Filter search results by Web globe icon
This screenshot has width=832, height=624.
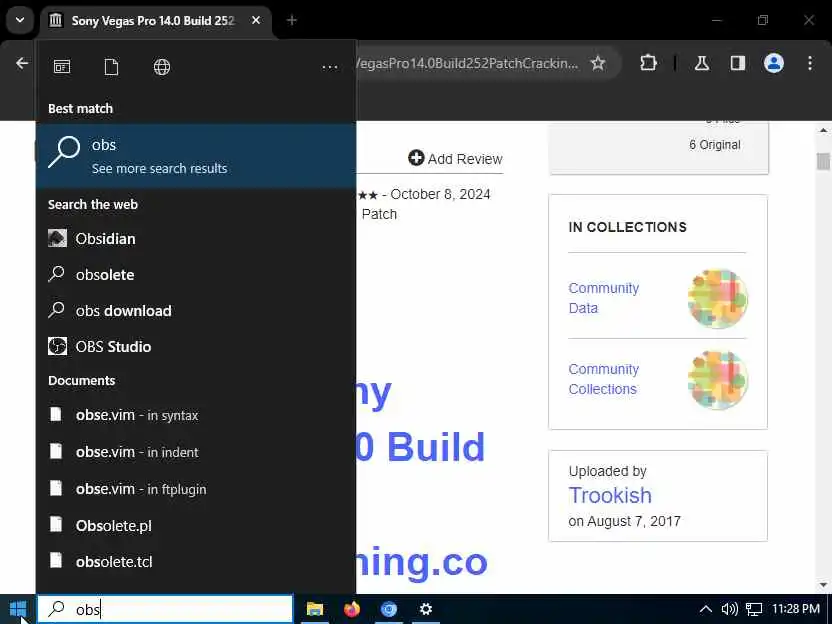point(162,67)
